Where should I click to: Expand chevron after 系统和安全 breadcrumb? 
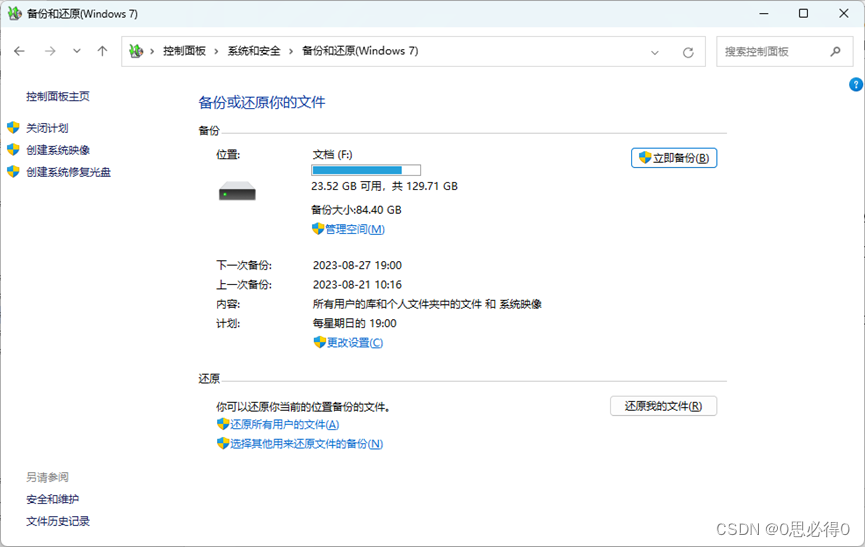click(291, 52)
